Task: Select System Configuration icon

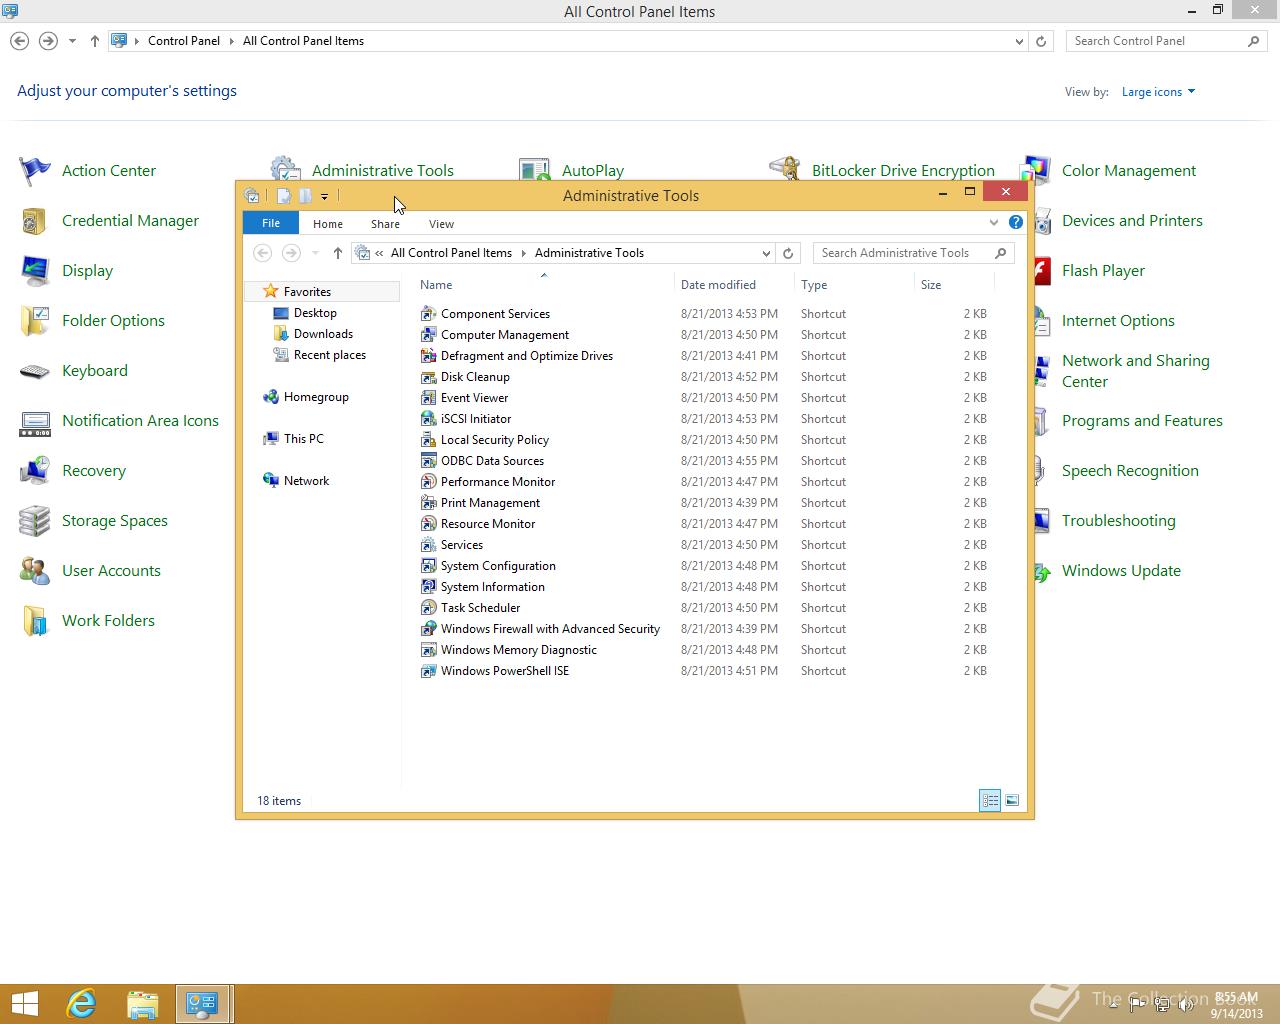Action: [428, 566]
